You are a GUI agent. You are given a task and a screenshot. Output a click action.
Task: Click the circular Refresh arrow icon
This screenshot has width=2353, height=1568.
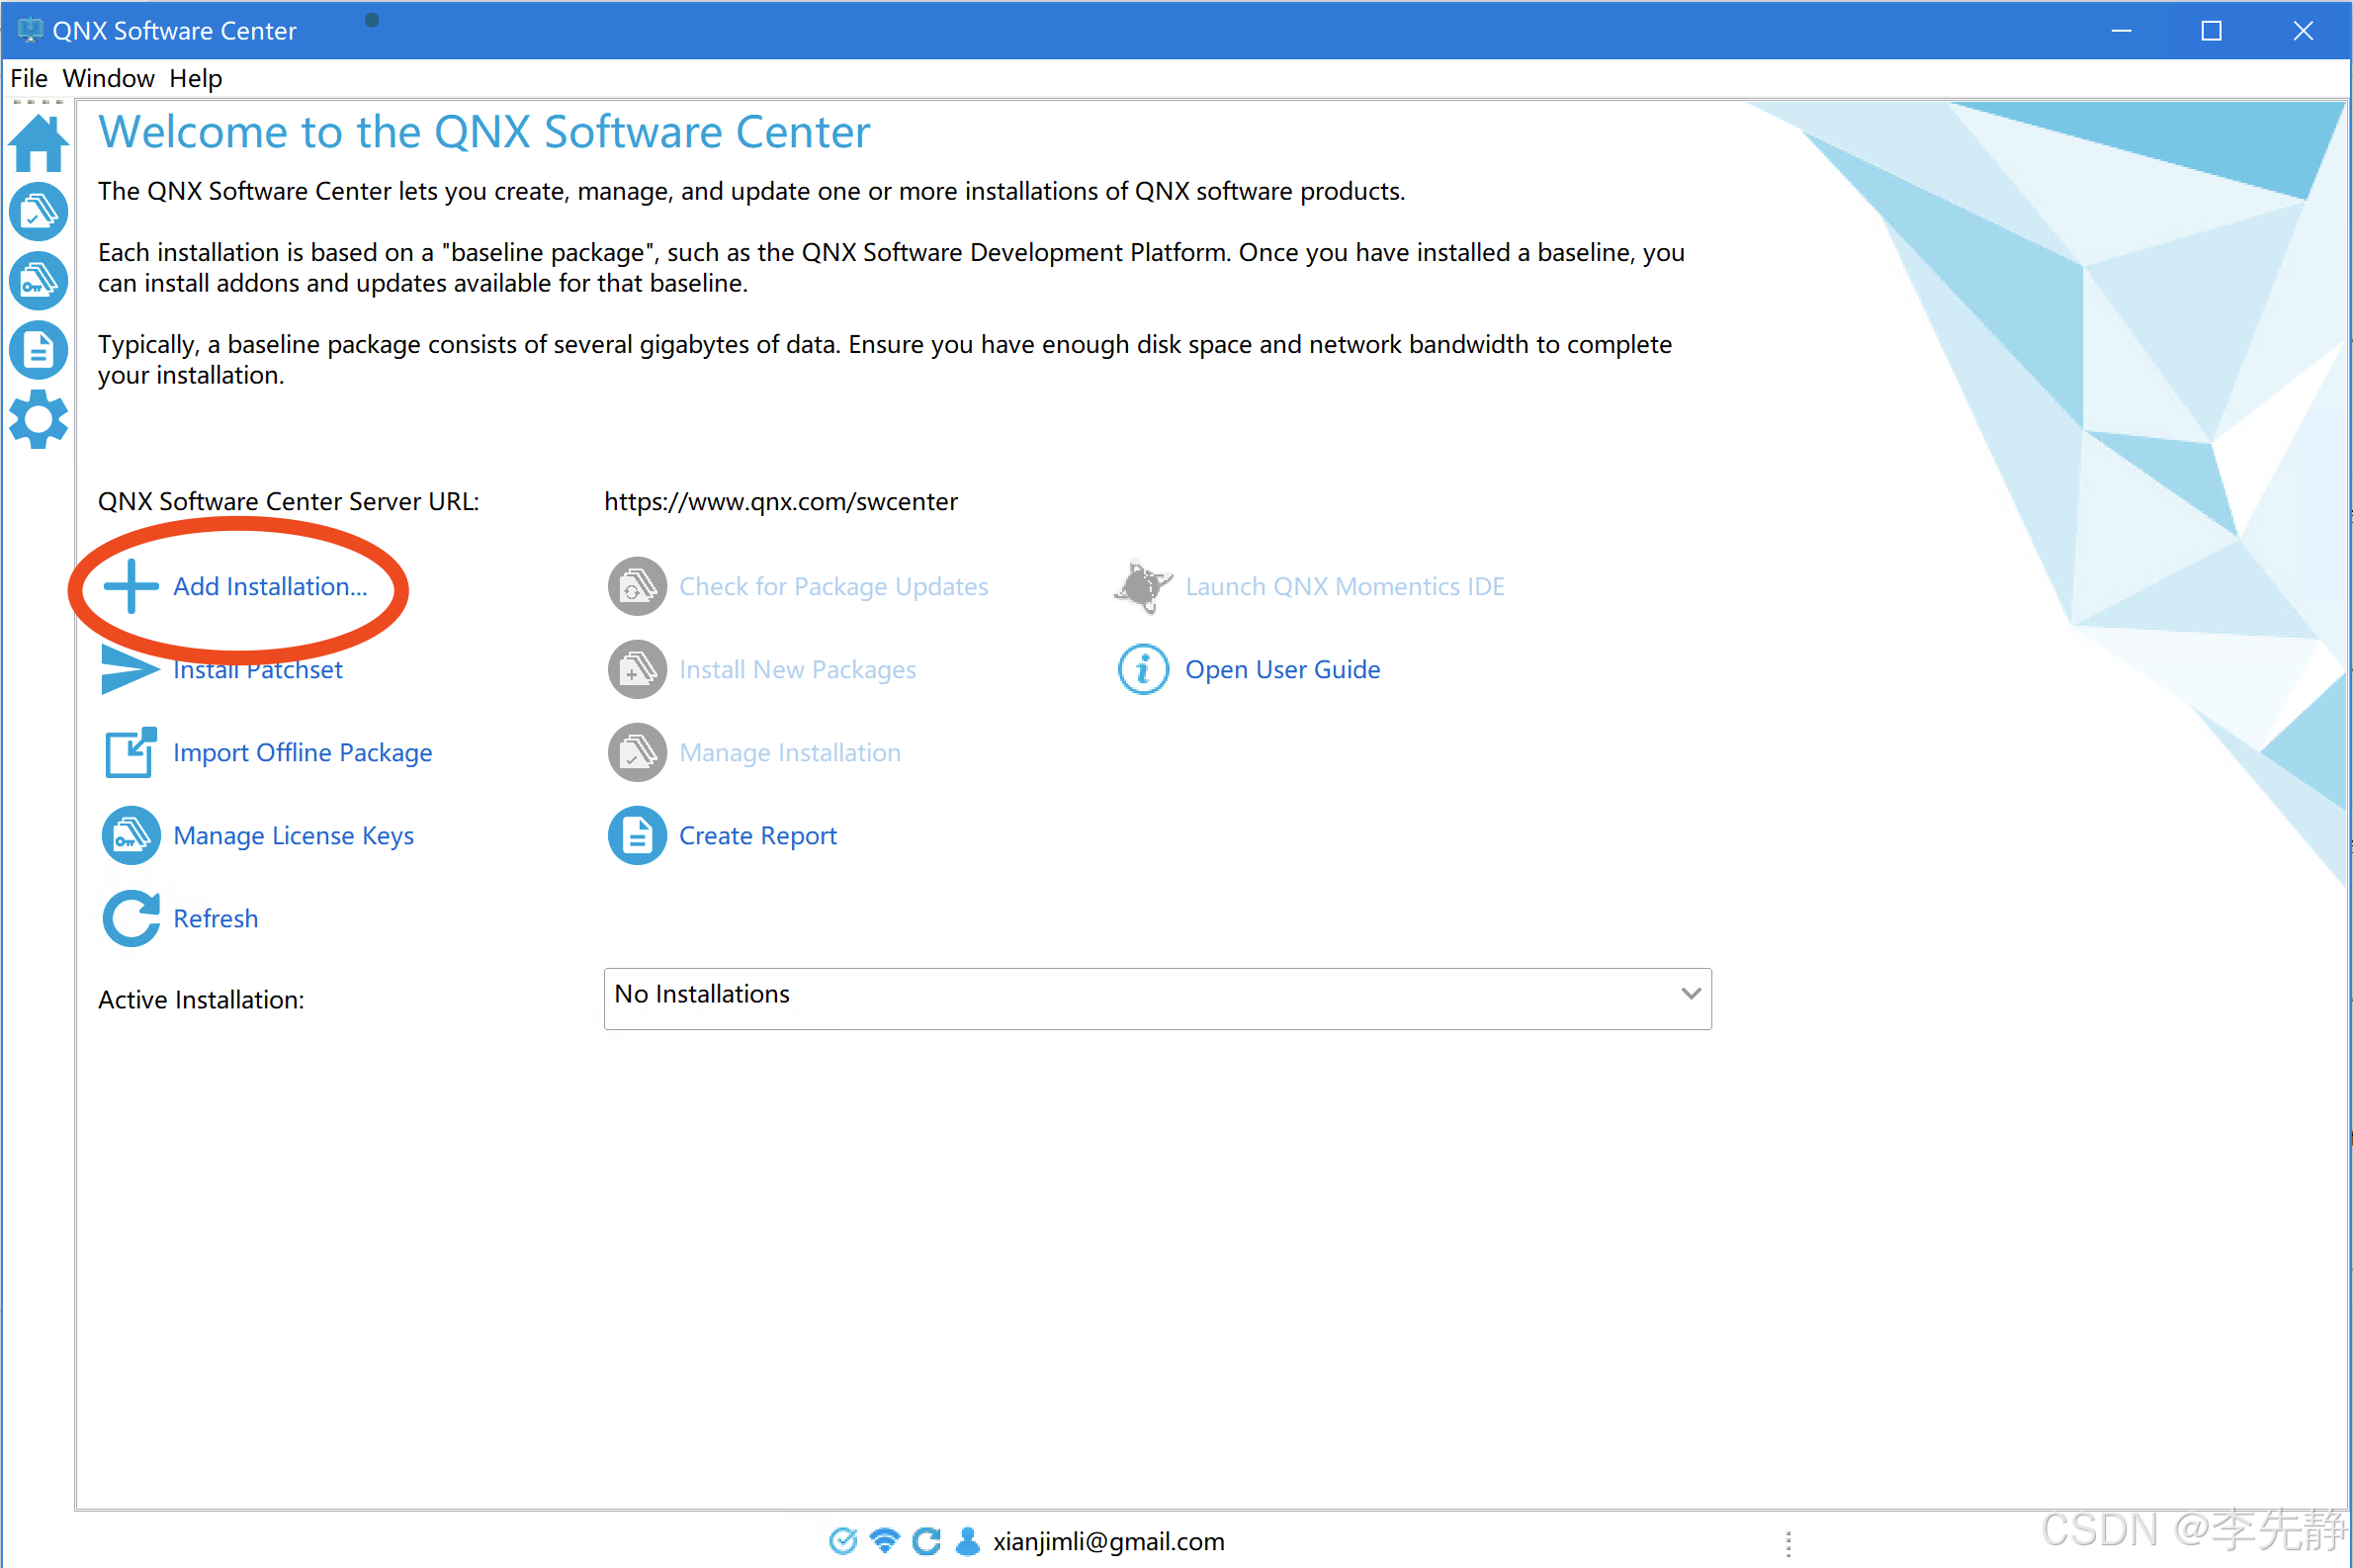131,918
